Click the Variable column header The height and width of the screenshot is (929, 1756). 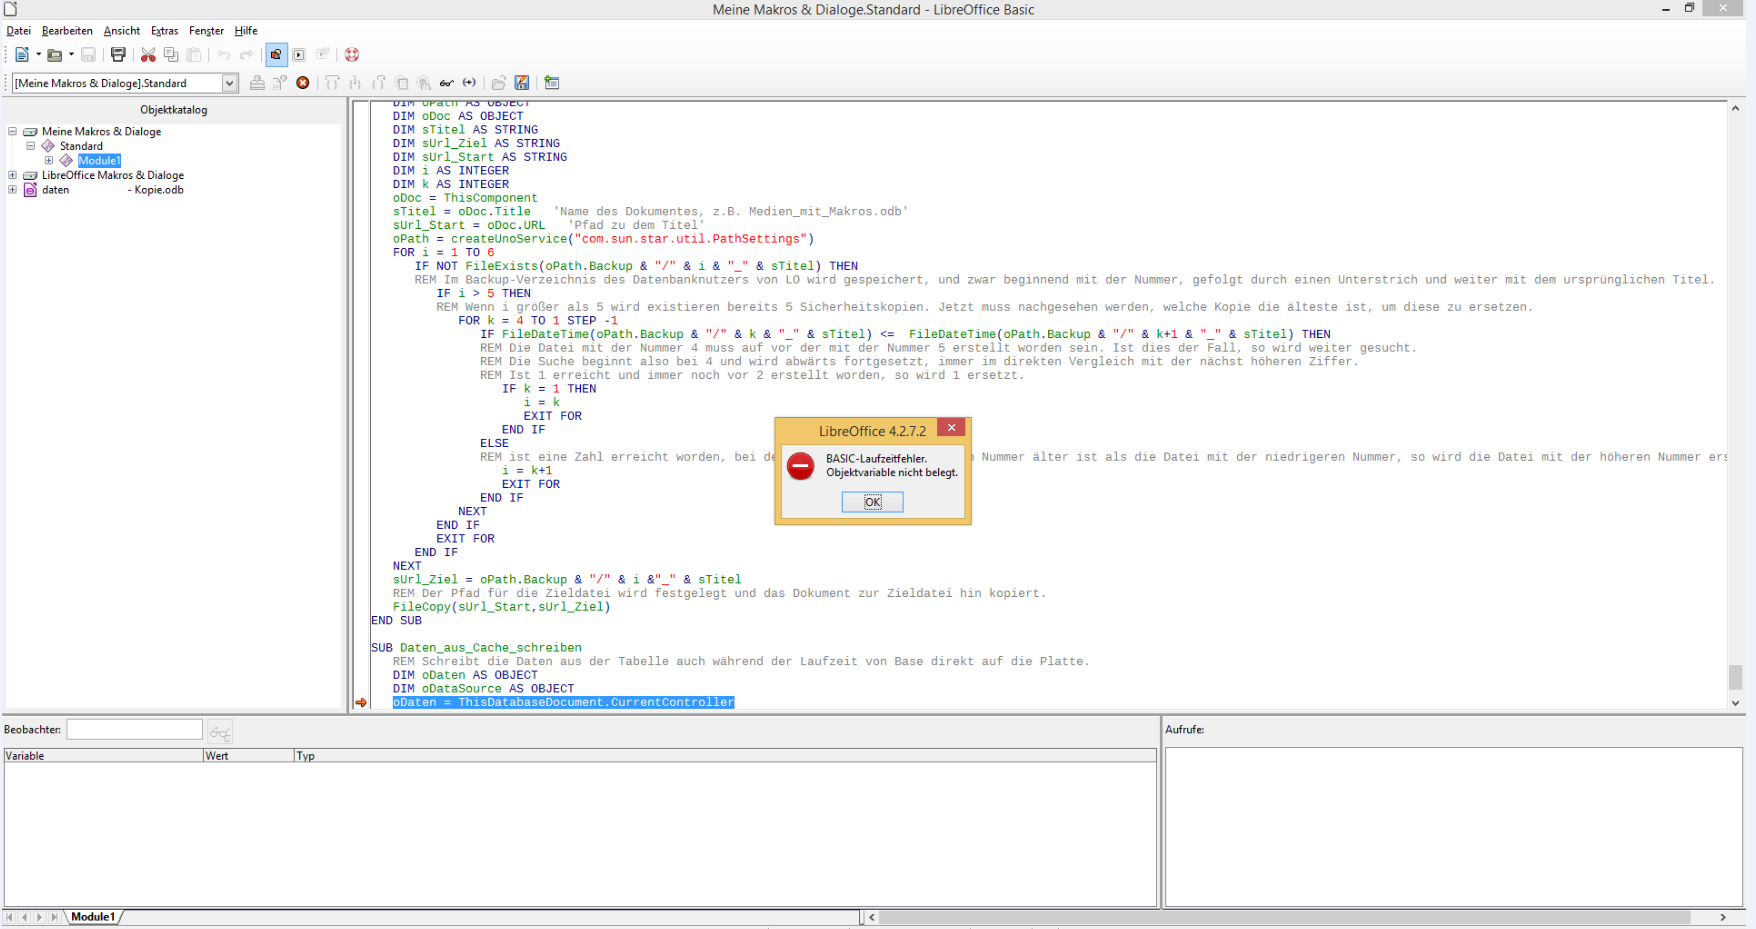[x=103, y=756]
